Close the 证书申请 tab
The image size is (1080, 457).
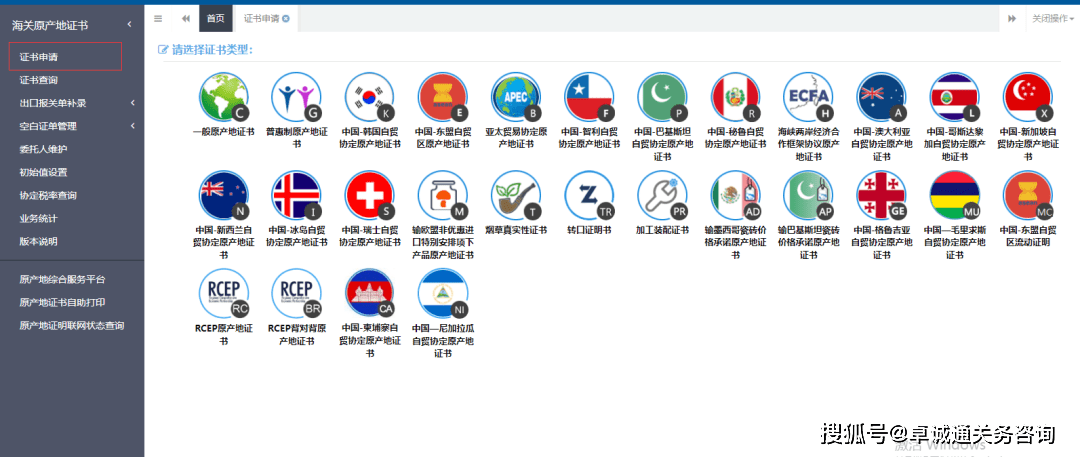coord(286,19)
